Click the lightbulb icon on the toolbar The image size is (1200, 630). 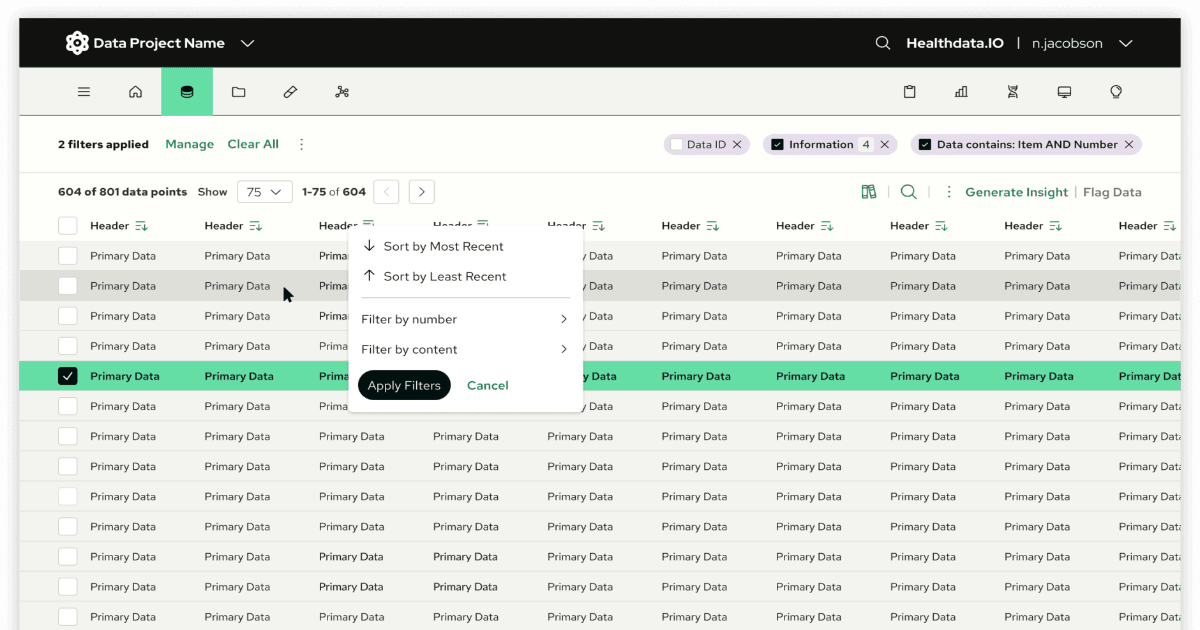(x=1116, y=91)
